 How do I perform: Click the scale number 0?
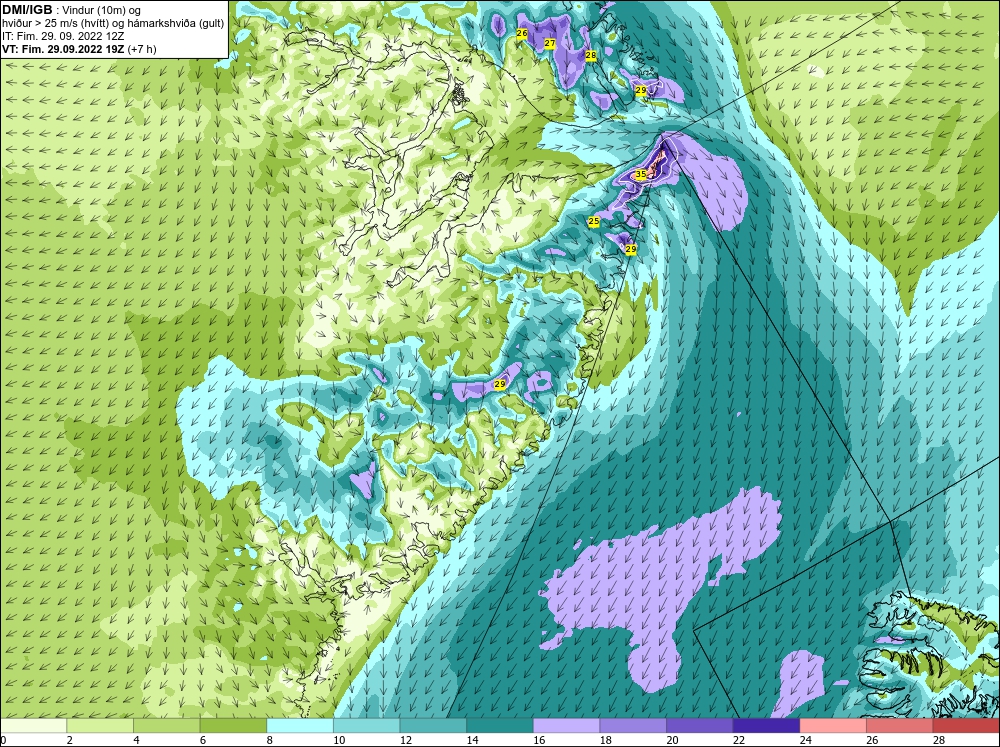click(x=3, y=740)
